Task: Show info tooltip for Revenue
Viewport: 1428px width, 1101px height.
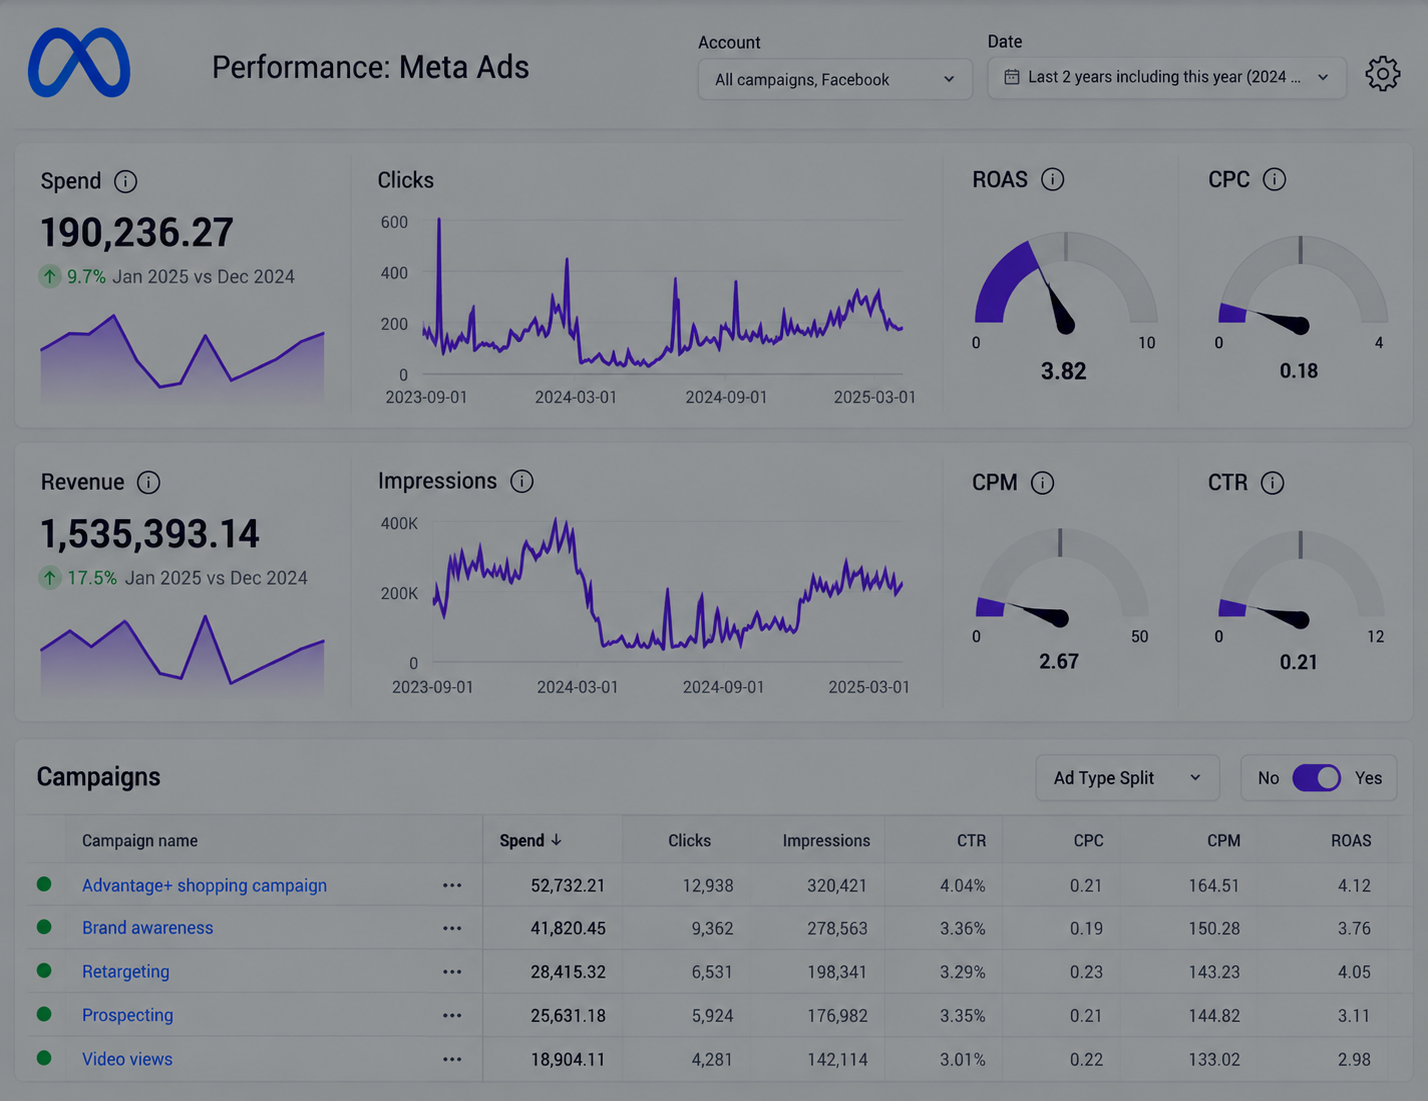Action: tap(148, 482)
